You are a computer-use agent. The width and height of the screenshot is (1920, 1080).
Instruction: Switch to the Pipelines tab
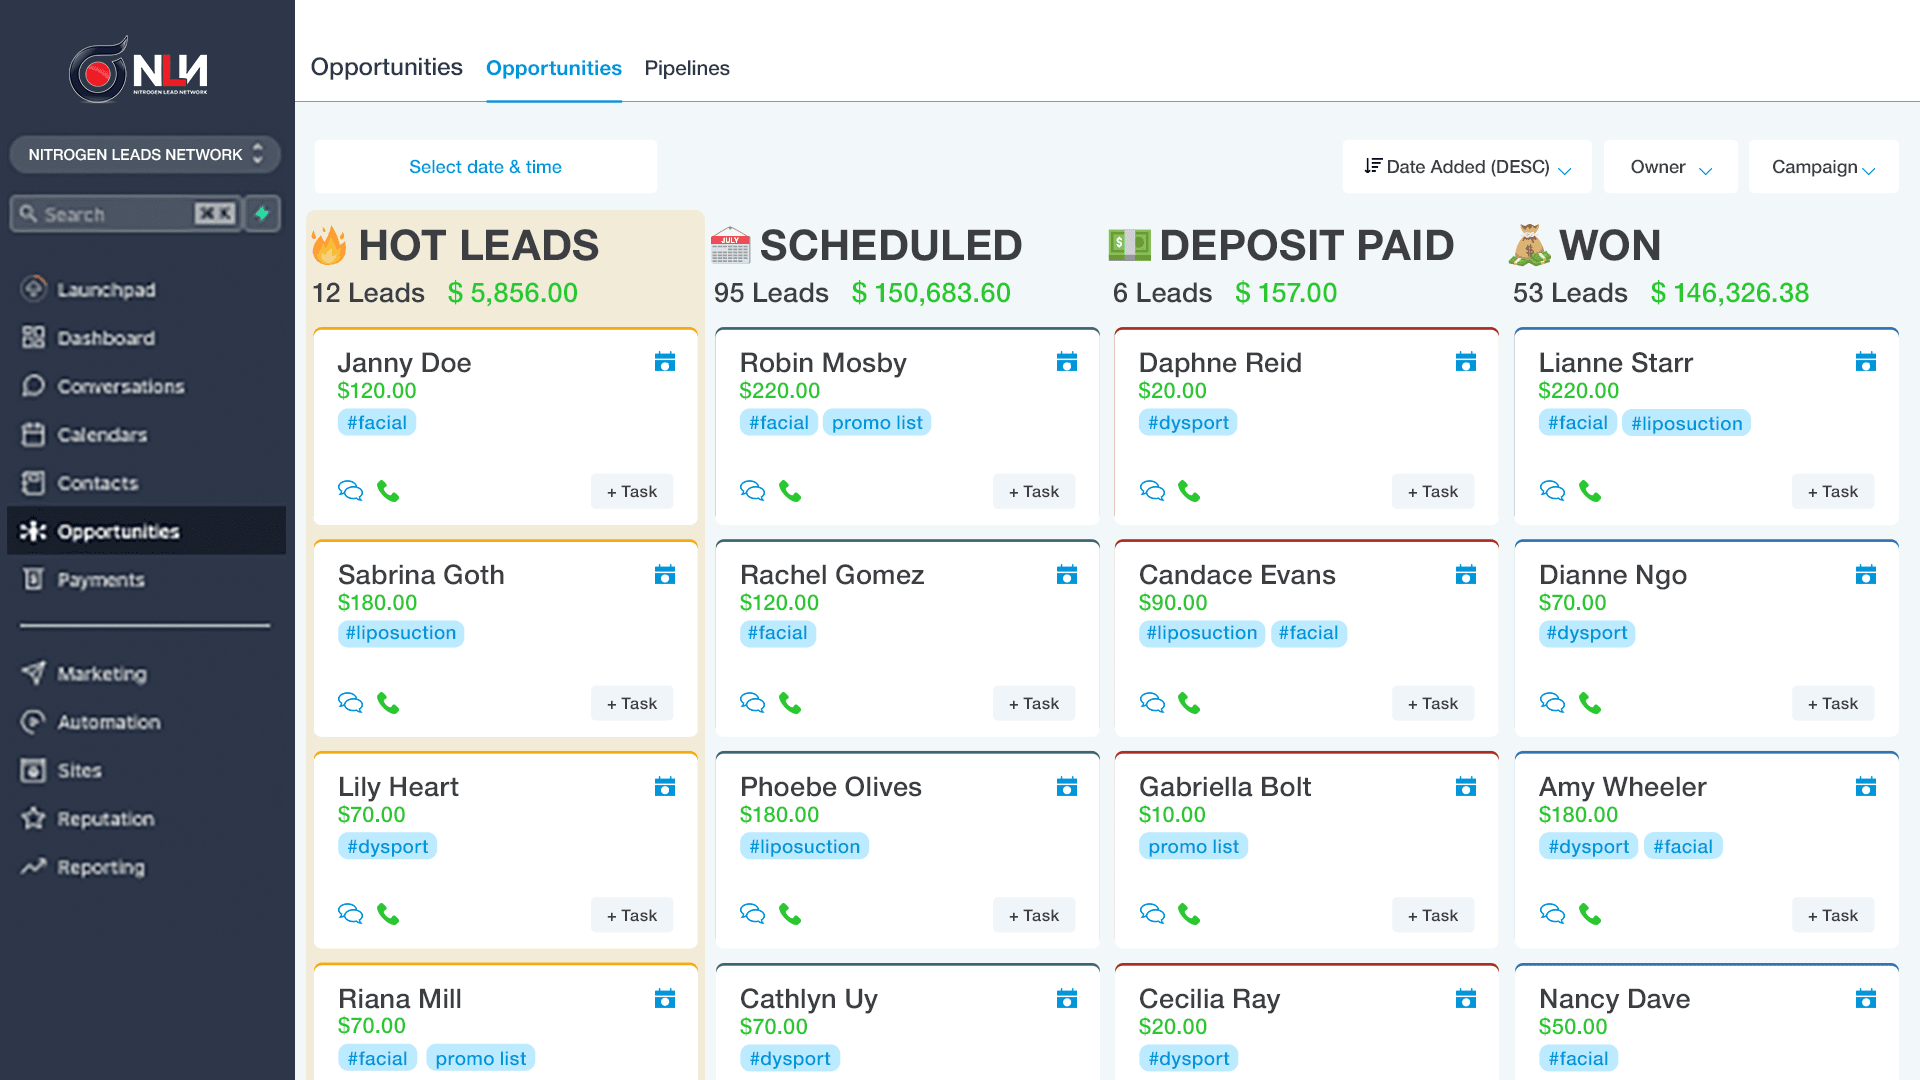pyautogui.click(x=686, y=68)
